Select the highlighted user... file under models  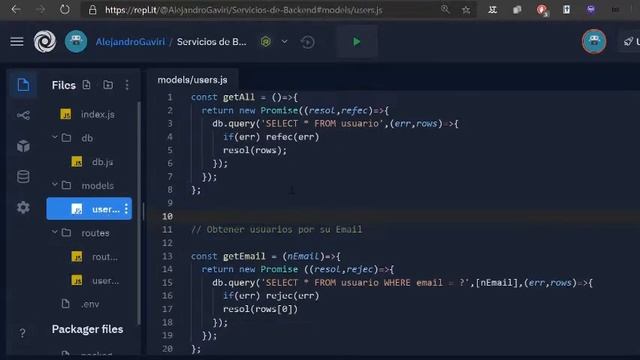(x=89, y=209)
